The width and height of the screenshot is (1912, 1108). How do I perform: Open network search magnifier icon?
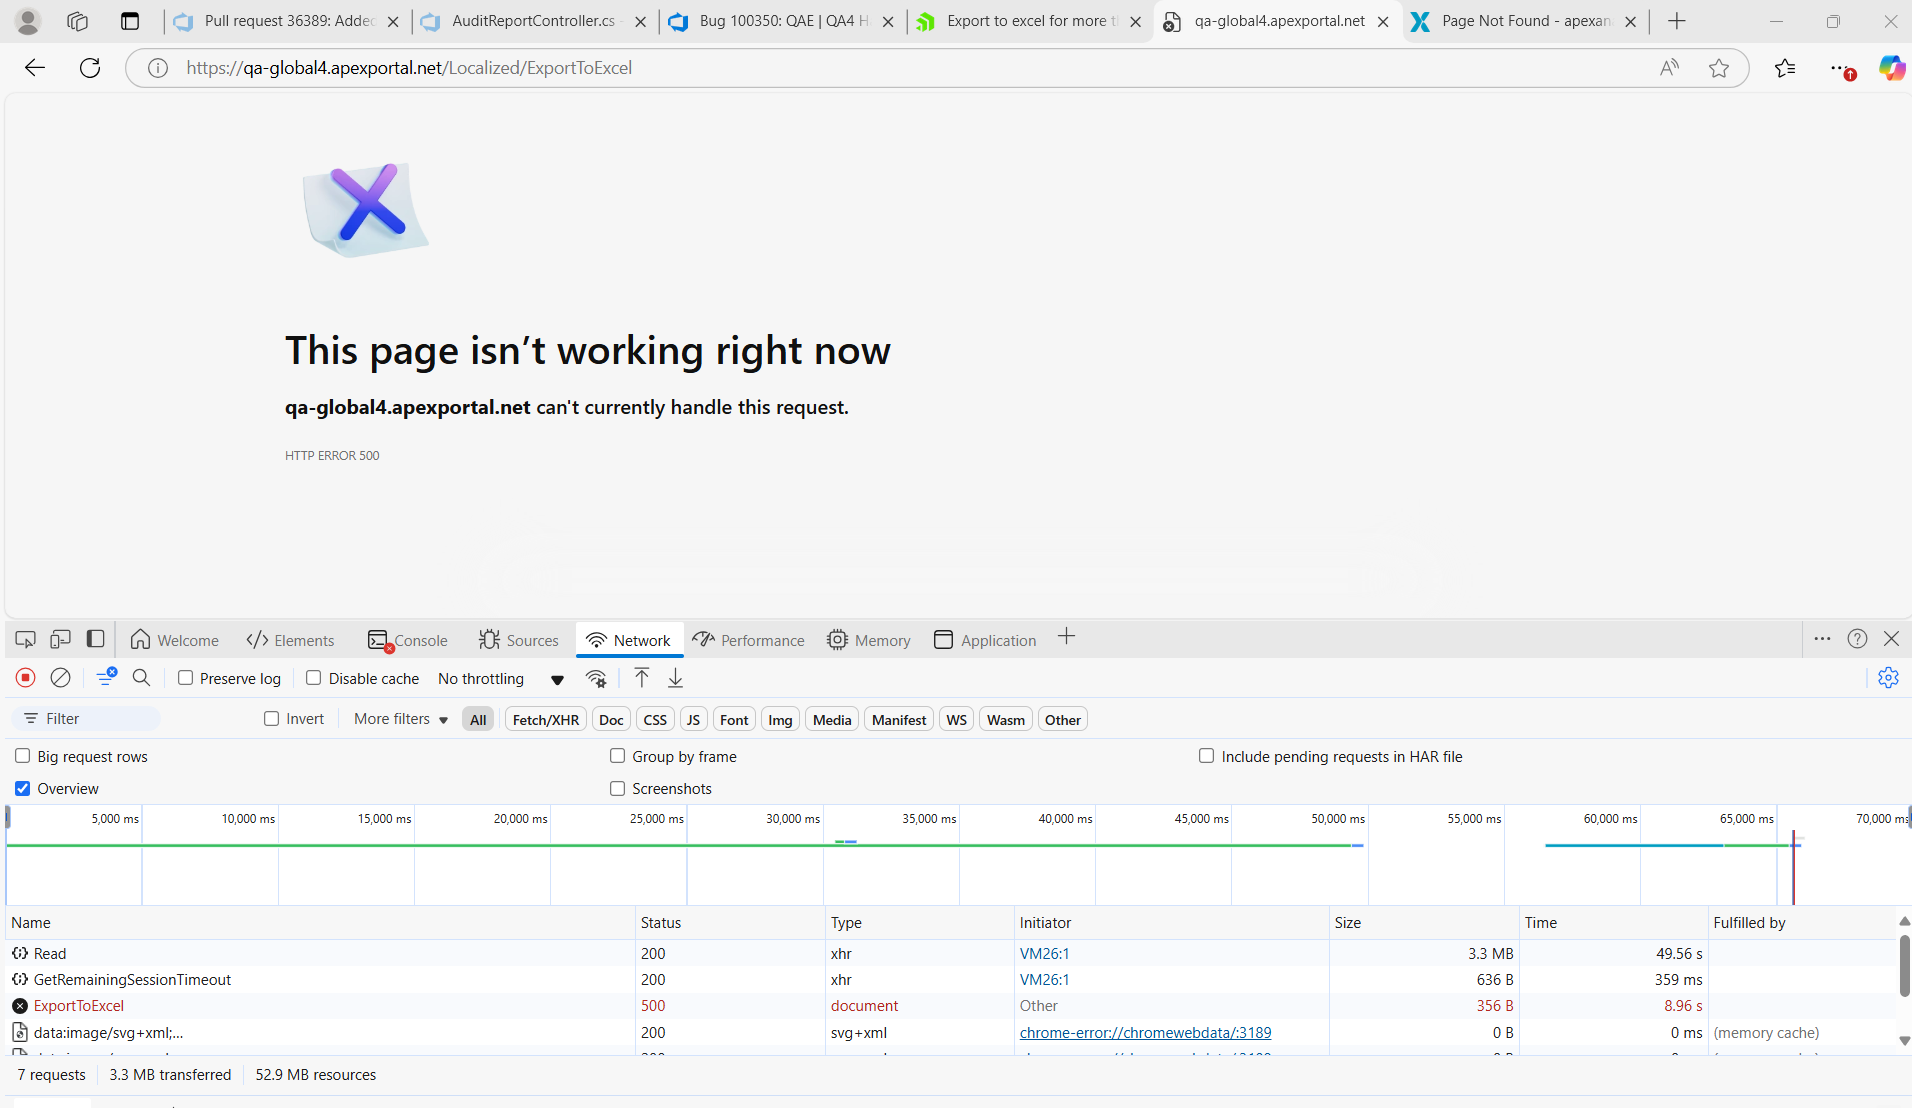pyautogui.click(x=141, y=678)
